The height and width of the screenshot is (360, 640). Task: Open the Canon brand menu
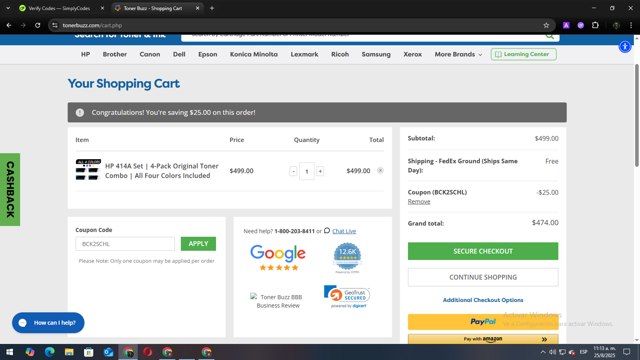pos(150,54)
